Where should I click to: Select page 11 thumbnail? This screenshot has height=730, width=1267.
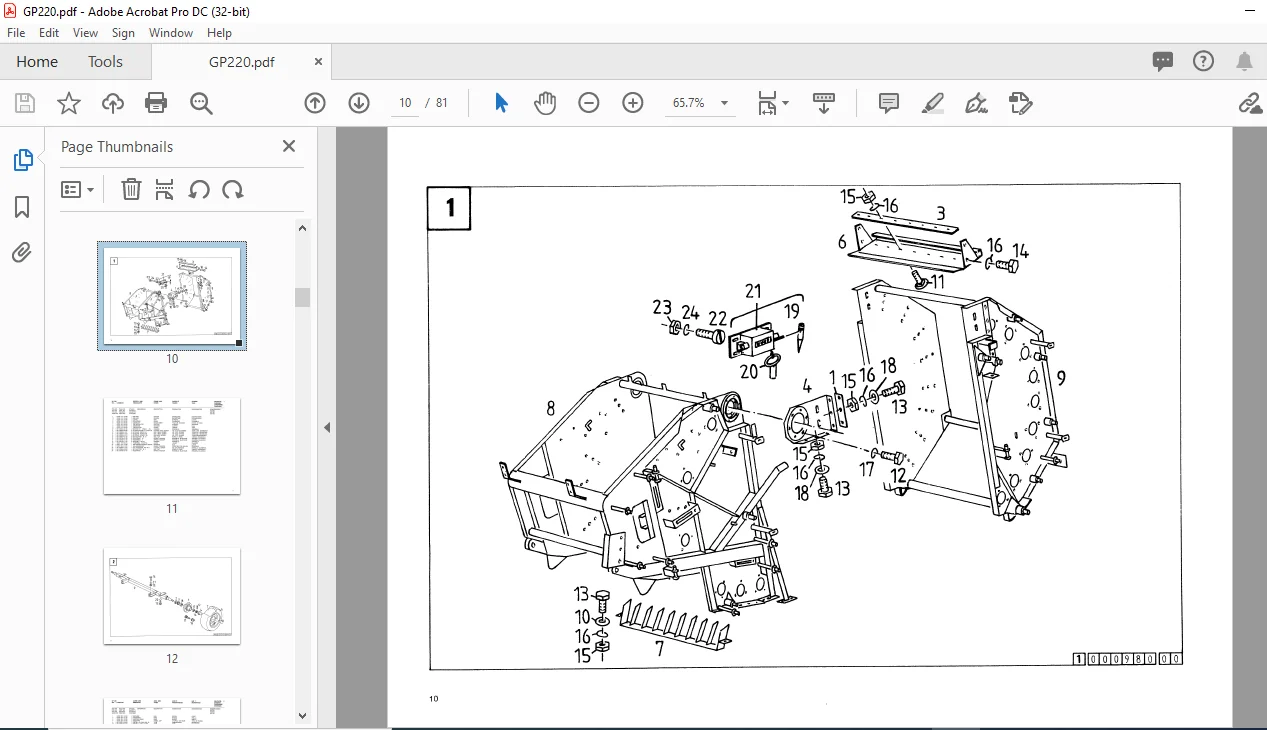(172, 446)
